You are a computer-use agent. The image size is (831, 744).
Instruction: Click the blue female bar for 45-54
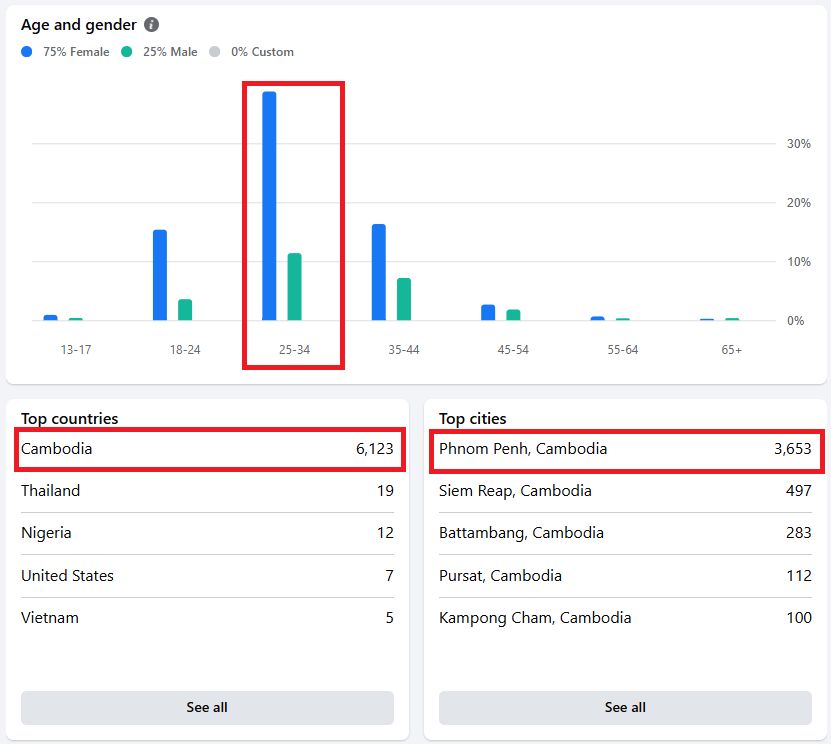click(x=488, y=312)
